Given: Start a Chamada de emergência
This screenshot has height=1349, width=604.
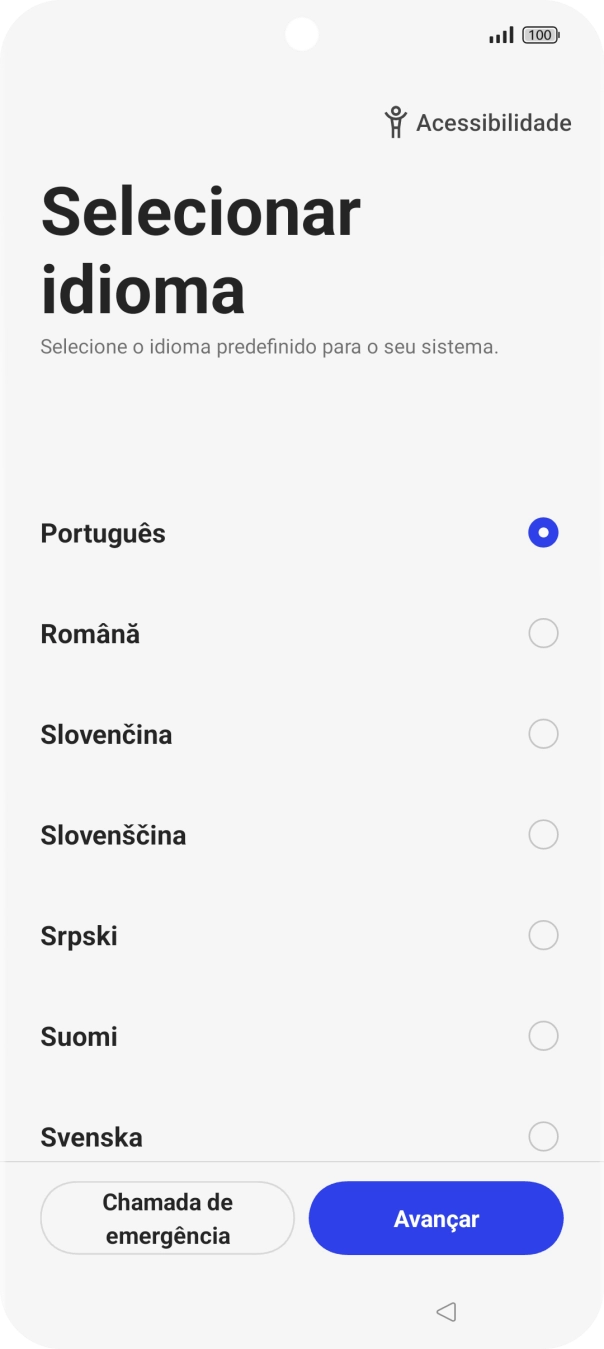Looking at the screenshot, I should (167, 1217).
